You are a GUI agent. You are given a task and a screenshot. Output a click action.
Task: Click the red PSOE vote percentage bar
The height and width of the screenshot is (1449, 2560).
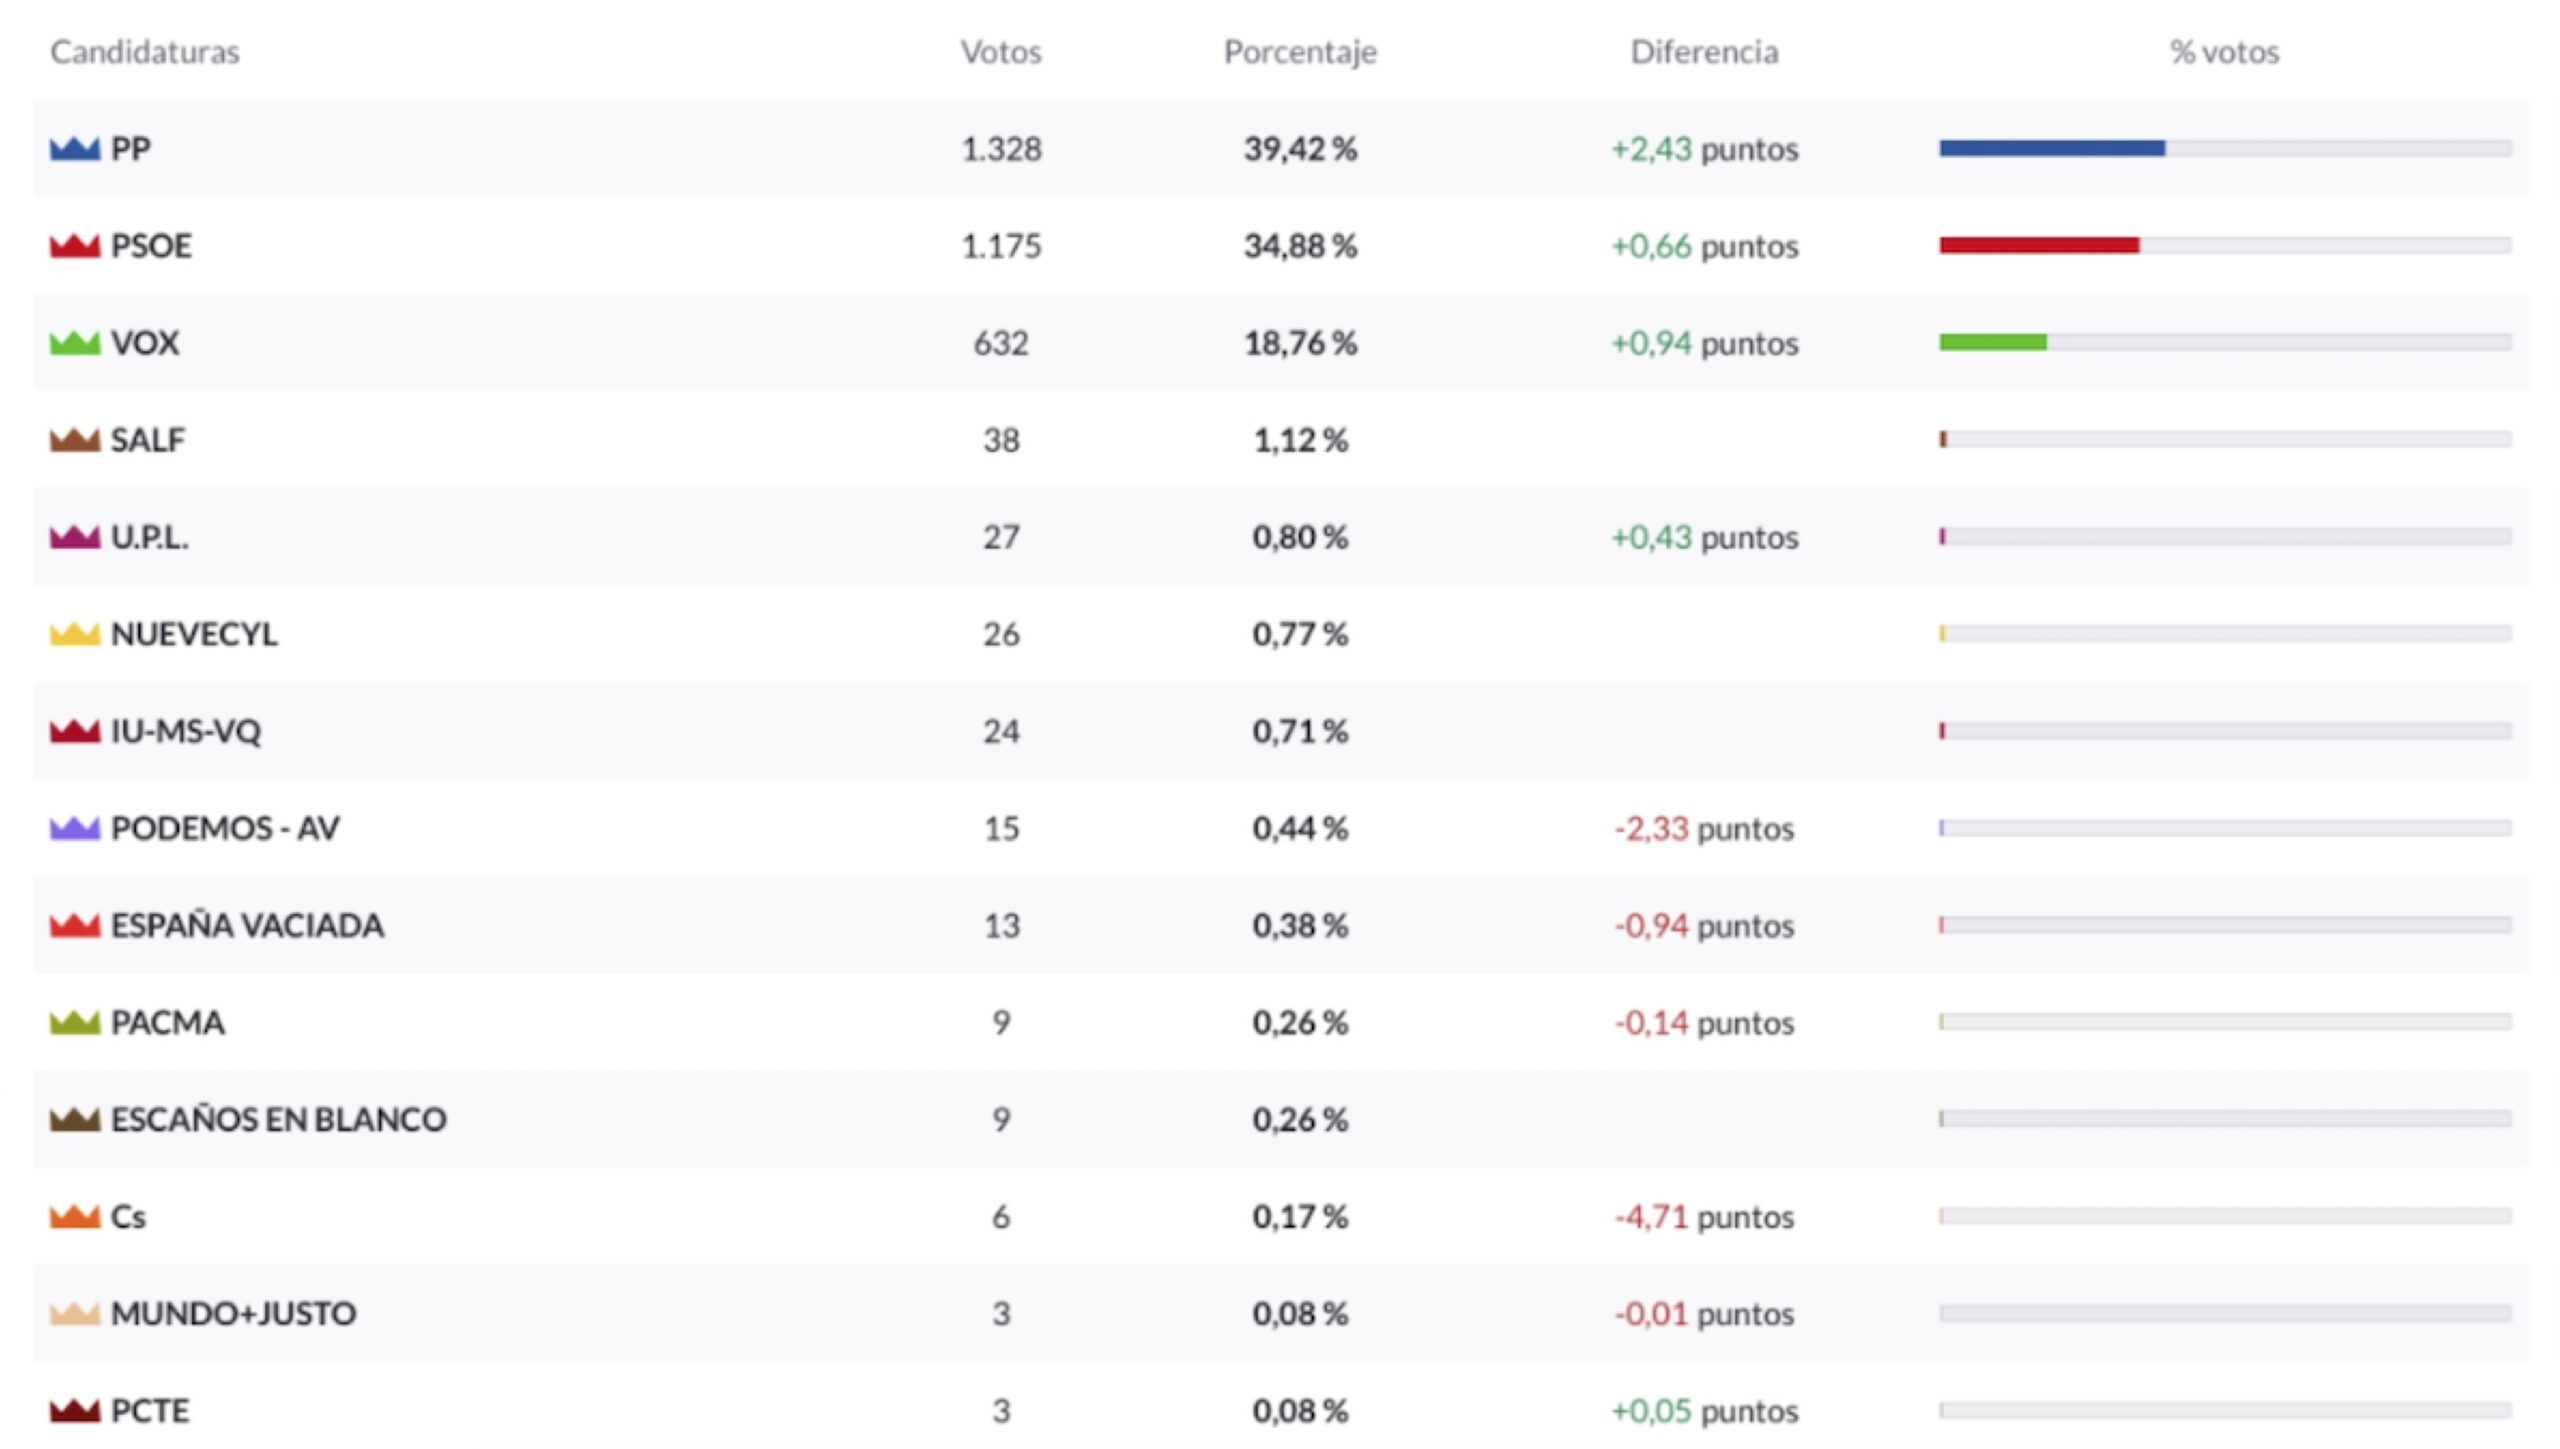2039,245
